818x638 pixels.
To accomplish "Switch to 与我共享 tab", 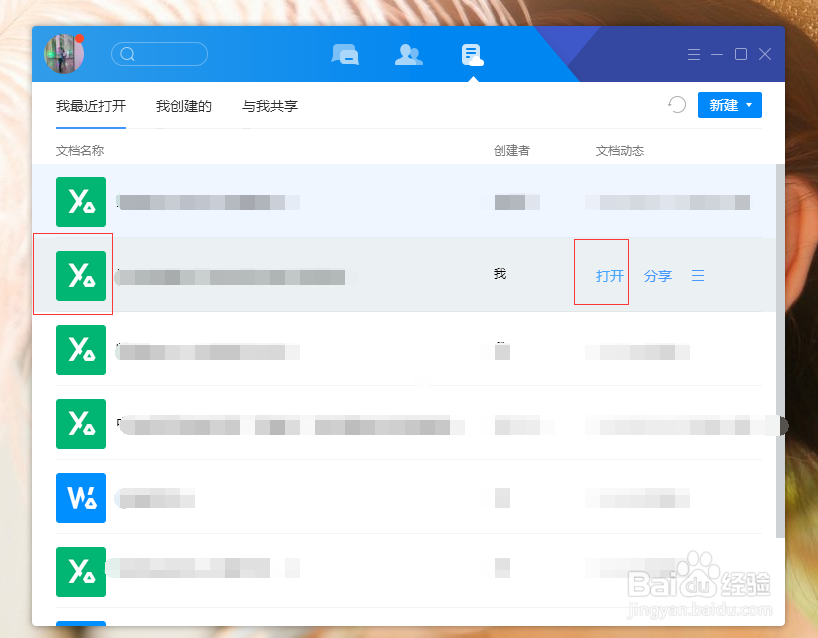I will point(270,106).
